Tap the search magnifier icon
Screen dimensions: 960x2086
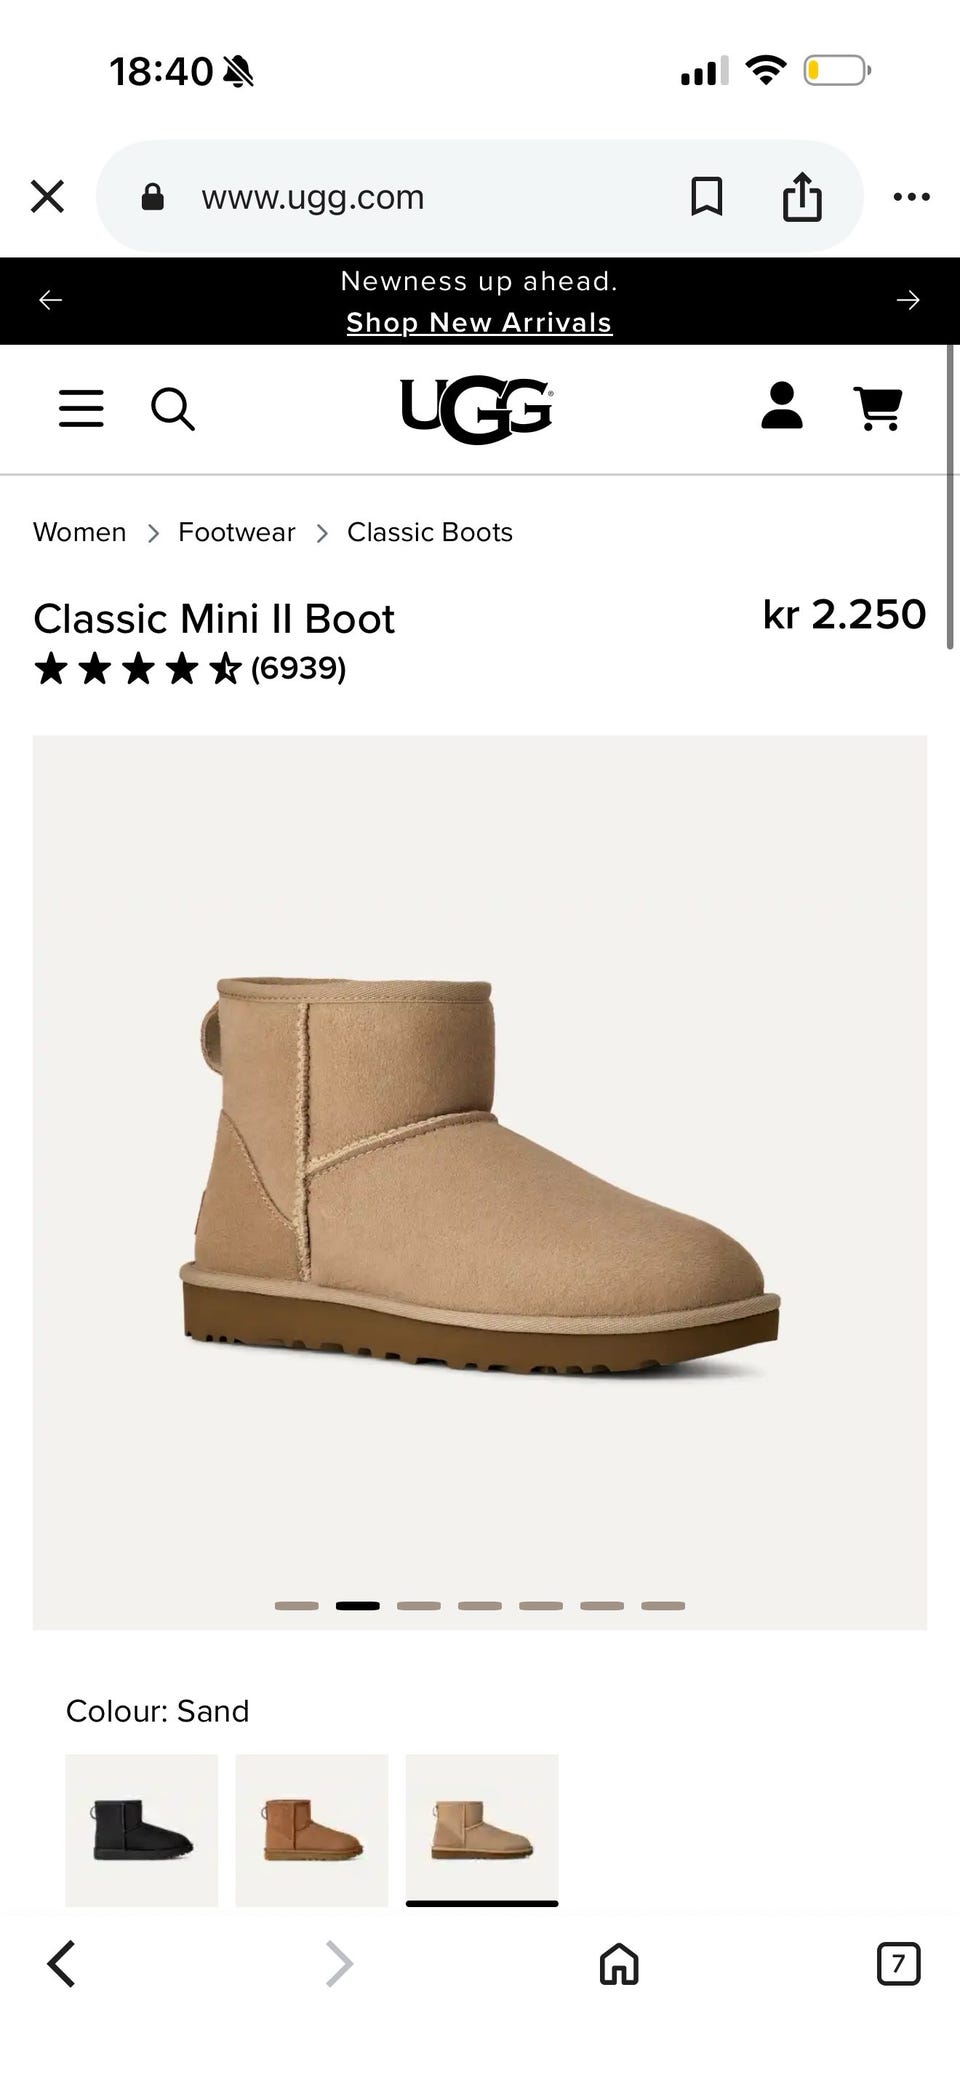pyautogui.click(x=173, y=409)
